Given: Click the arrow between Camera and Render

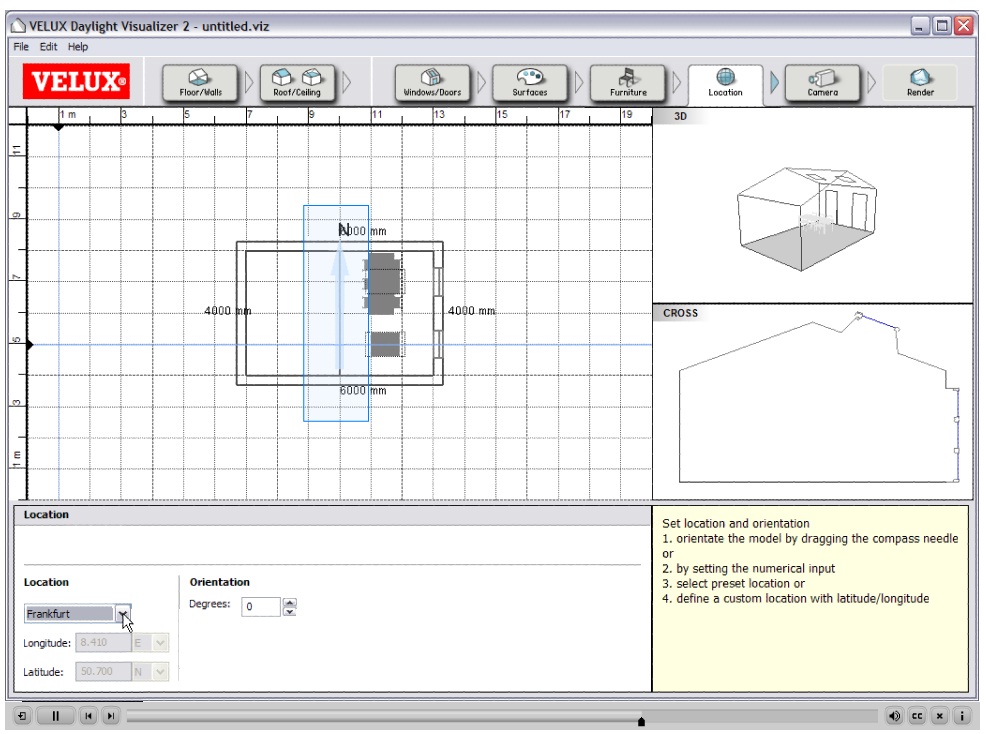Looking at the screenshot, I should (872, 83).
